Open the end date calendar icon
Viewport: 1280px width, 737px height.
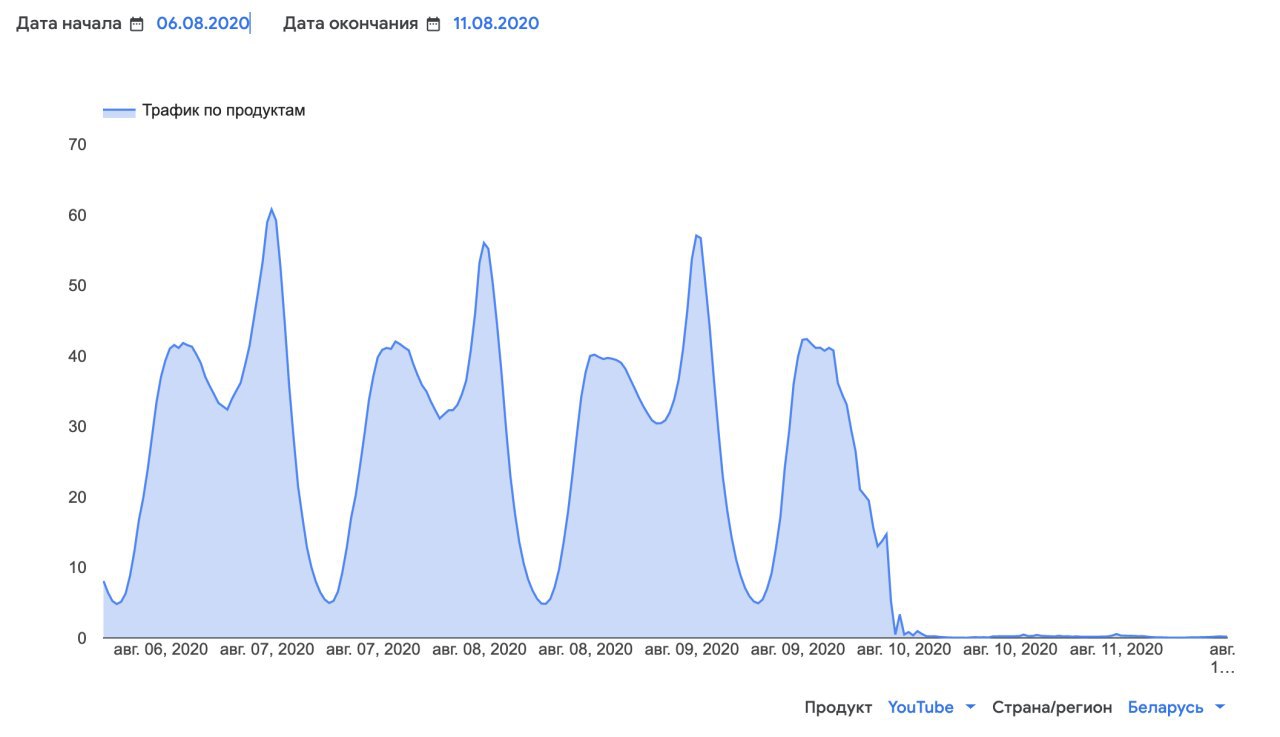click(x=433, y=24)
